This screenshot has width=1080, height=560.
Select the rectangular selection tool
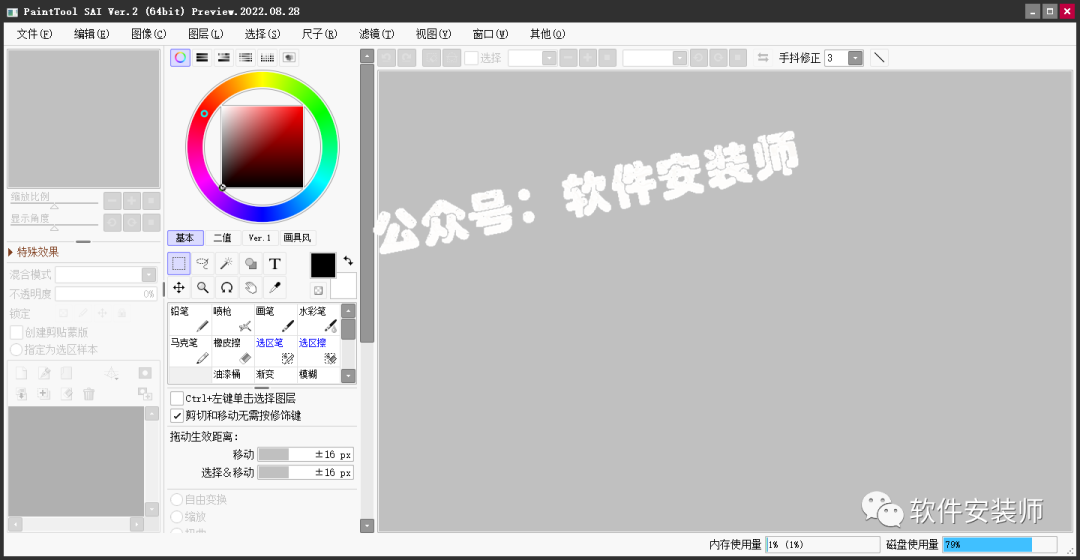(178, 263)
